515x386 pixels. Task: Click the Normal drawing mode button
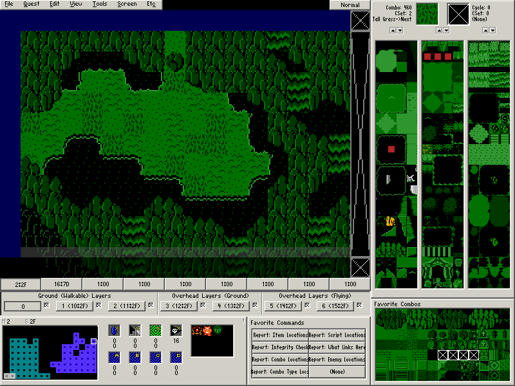[350, 5]
